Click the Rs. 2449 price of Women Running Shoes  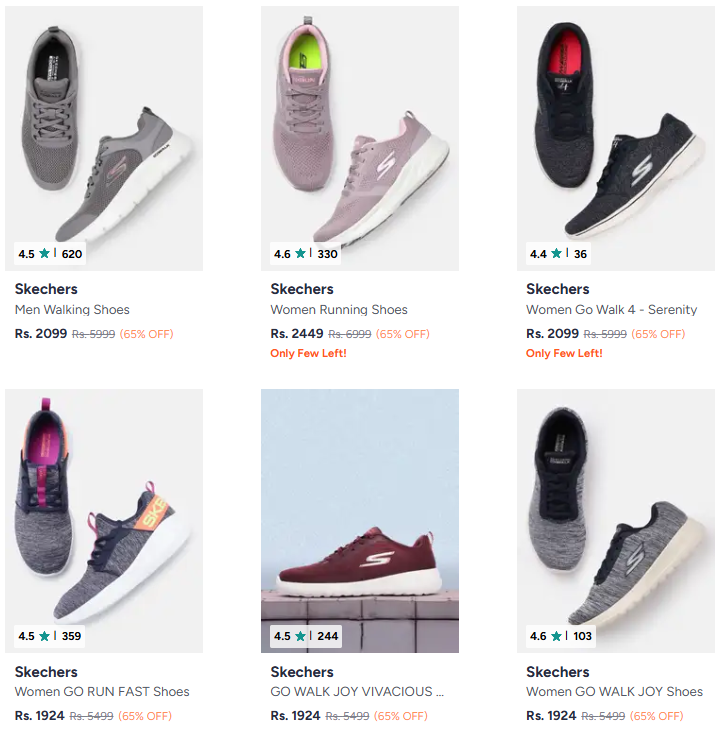point(296,334)
